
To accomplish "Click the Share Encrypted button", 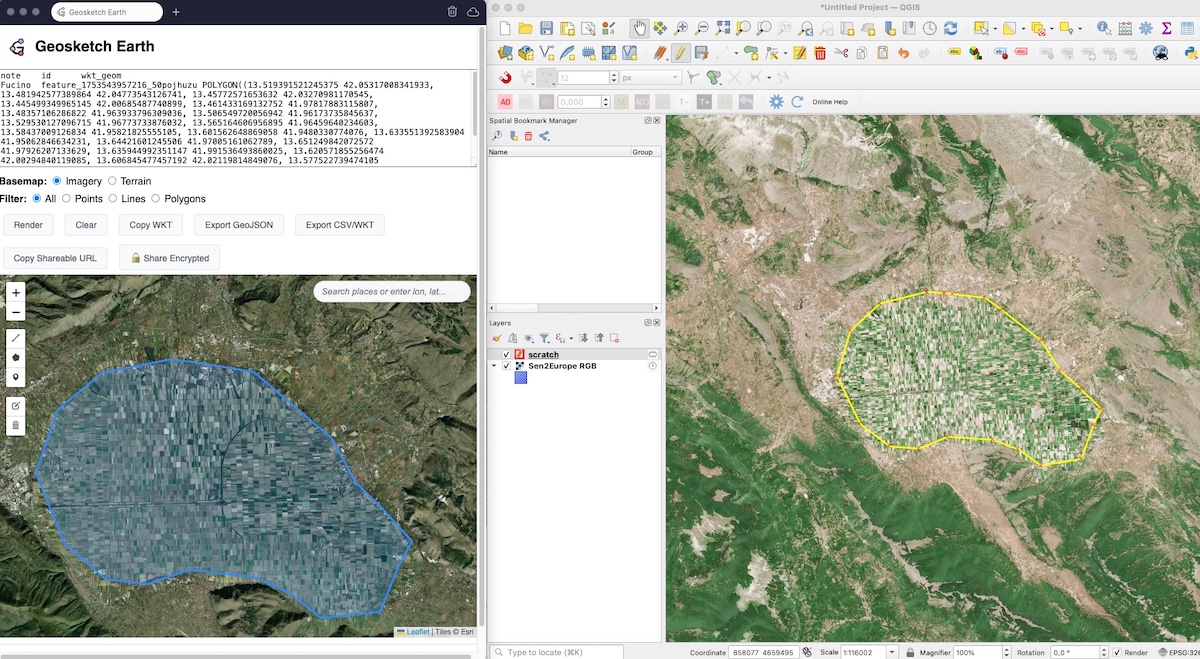I will point(169,258).
